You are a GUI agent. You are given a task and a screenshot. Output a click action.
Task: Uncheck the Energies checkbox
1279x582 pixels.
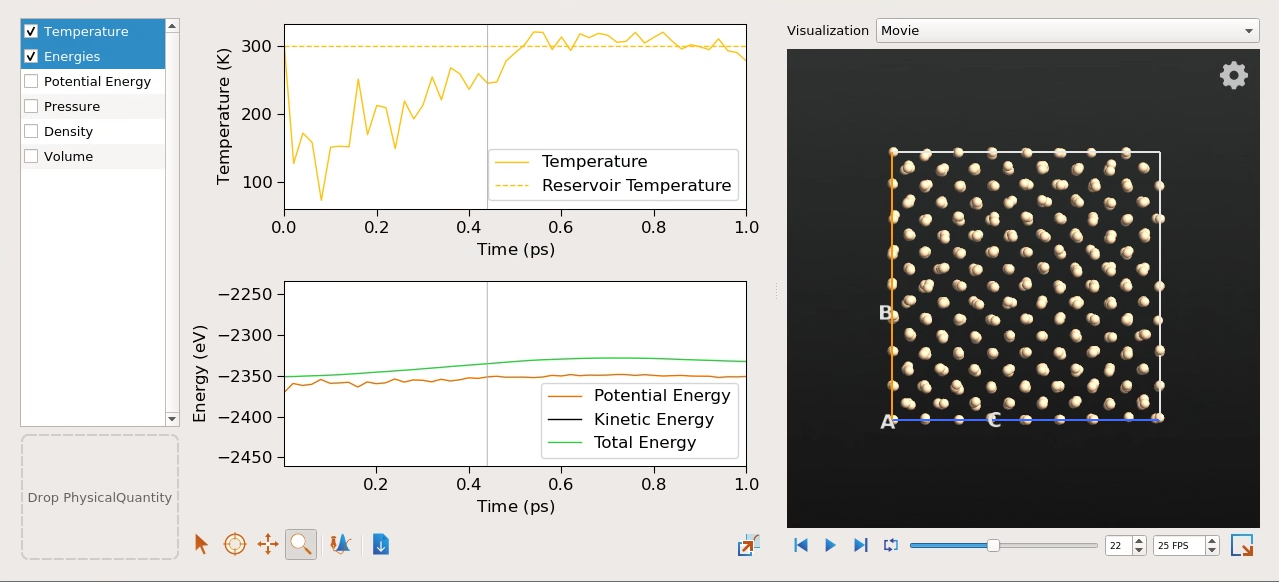[31, 56]
